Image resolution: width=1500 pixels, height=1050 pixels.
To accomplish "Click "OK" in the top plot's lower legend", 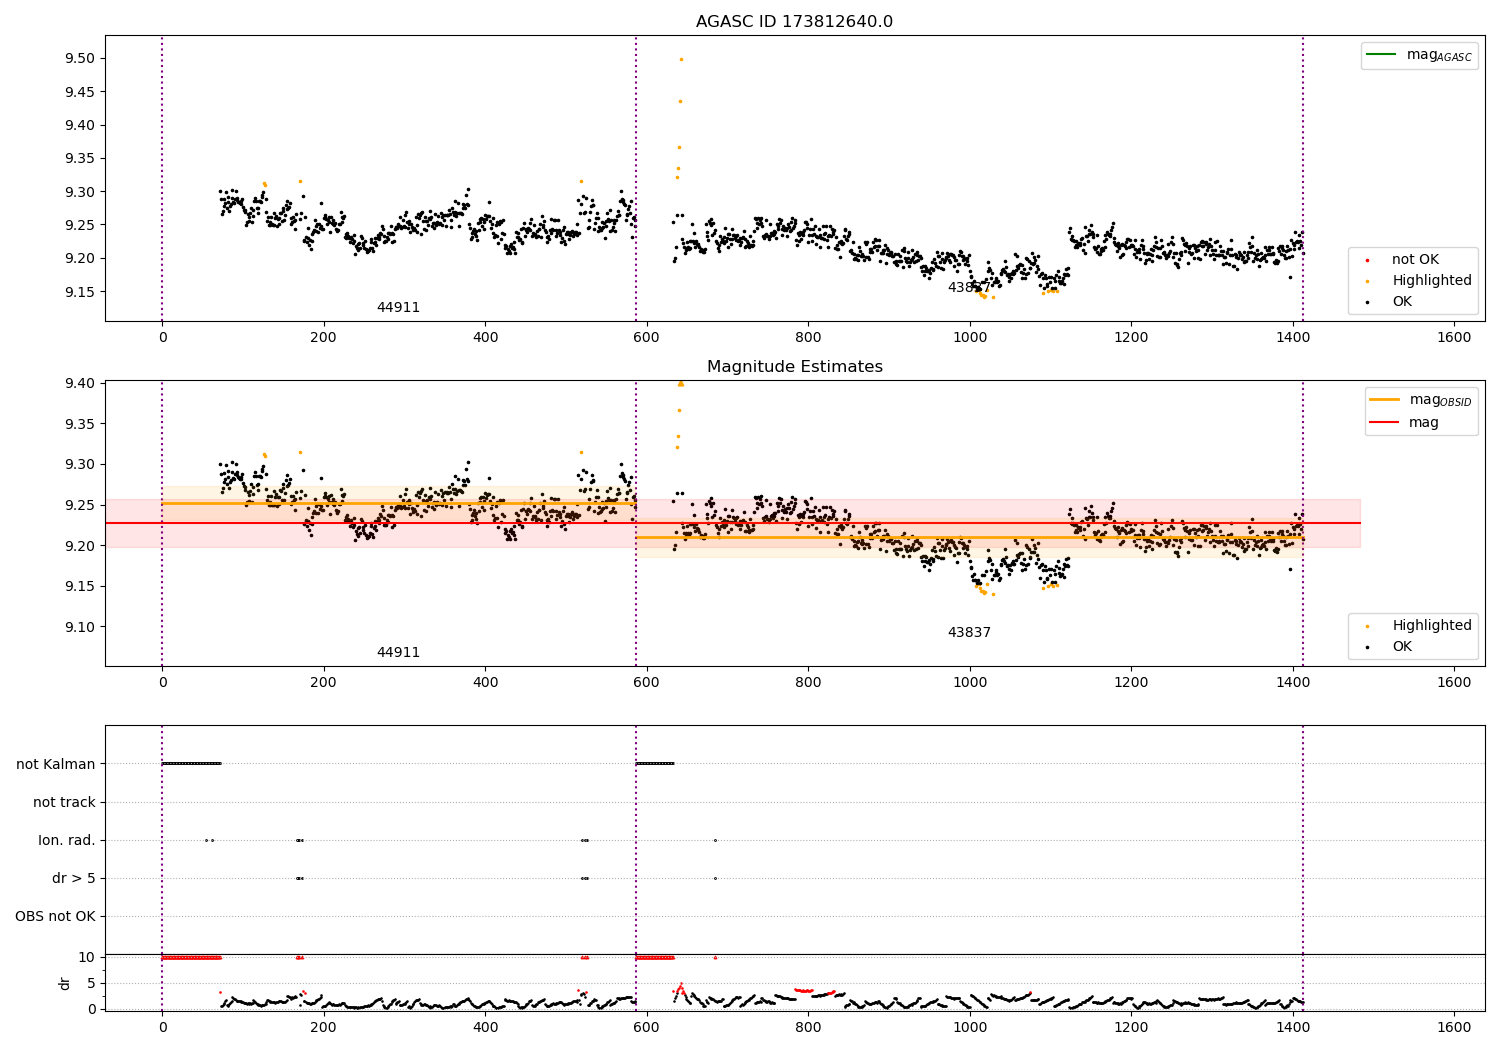I will pos(1402,302).
